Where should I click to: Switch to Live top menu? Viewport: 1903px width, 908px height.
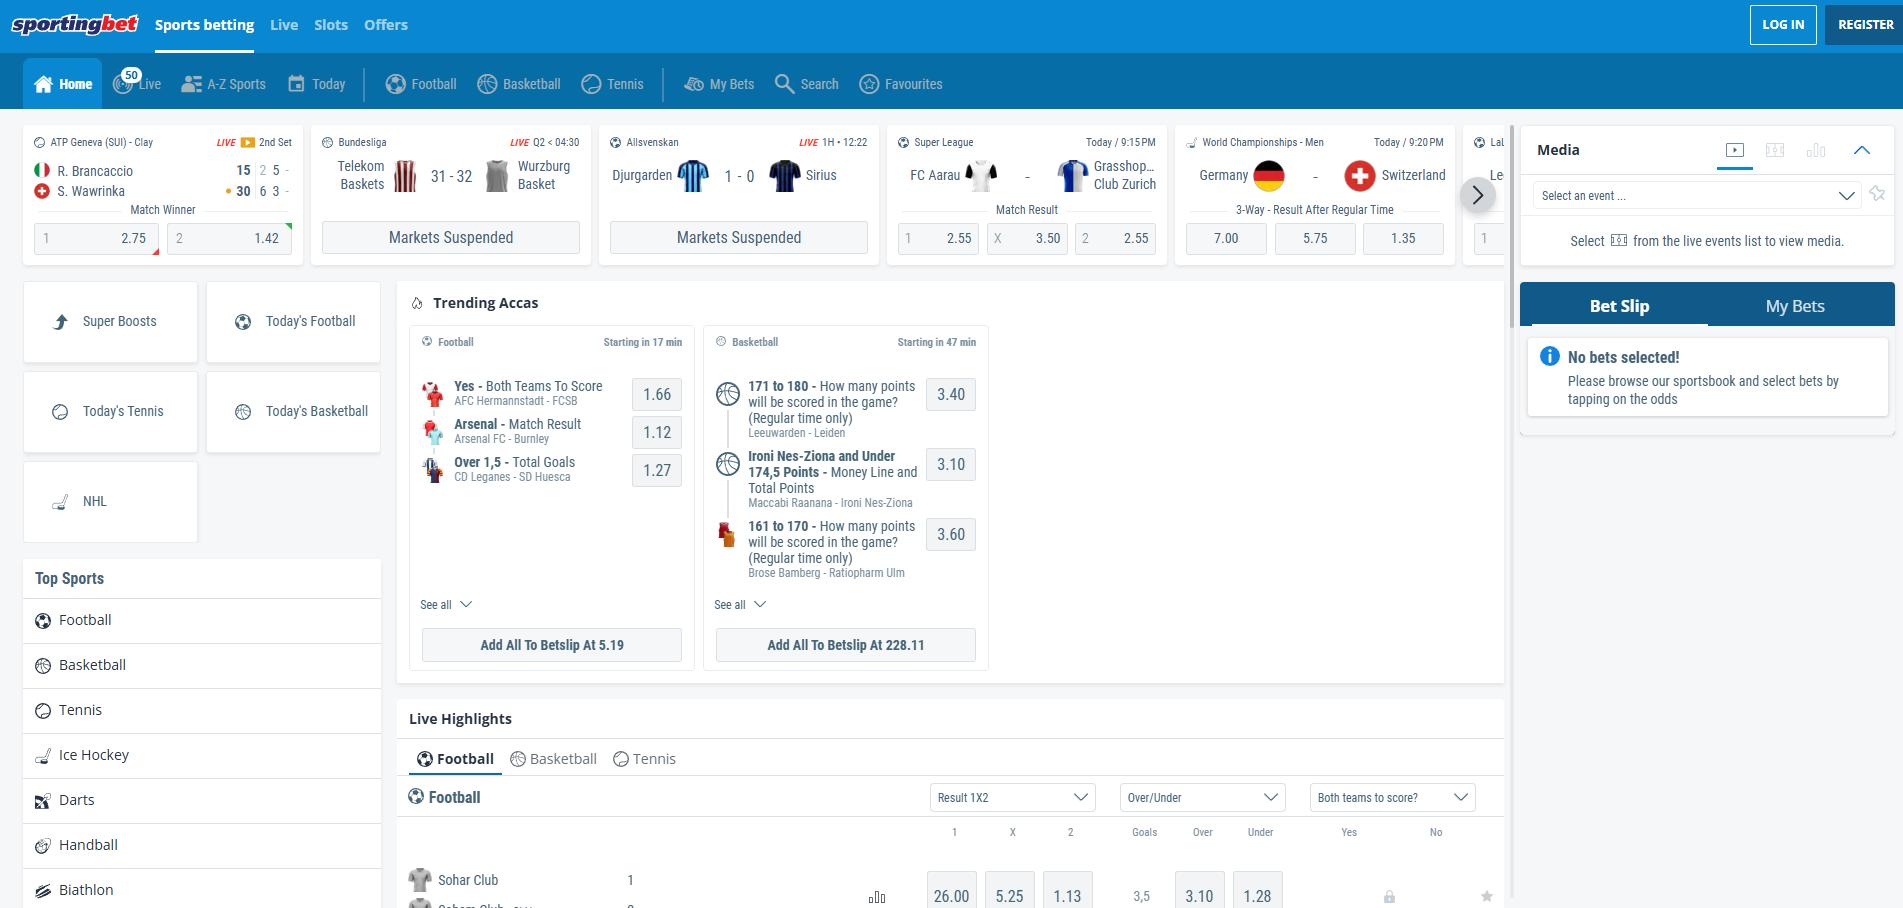284,25
